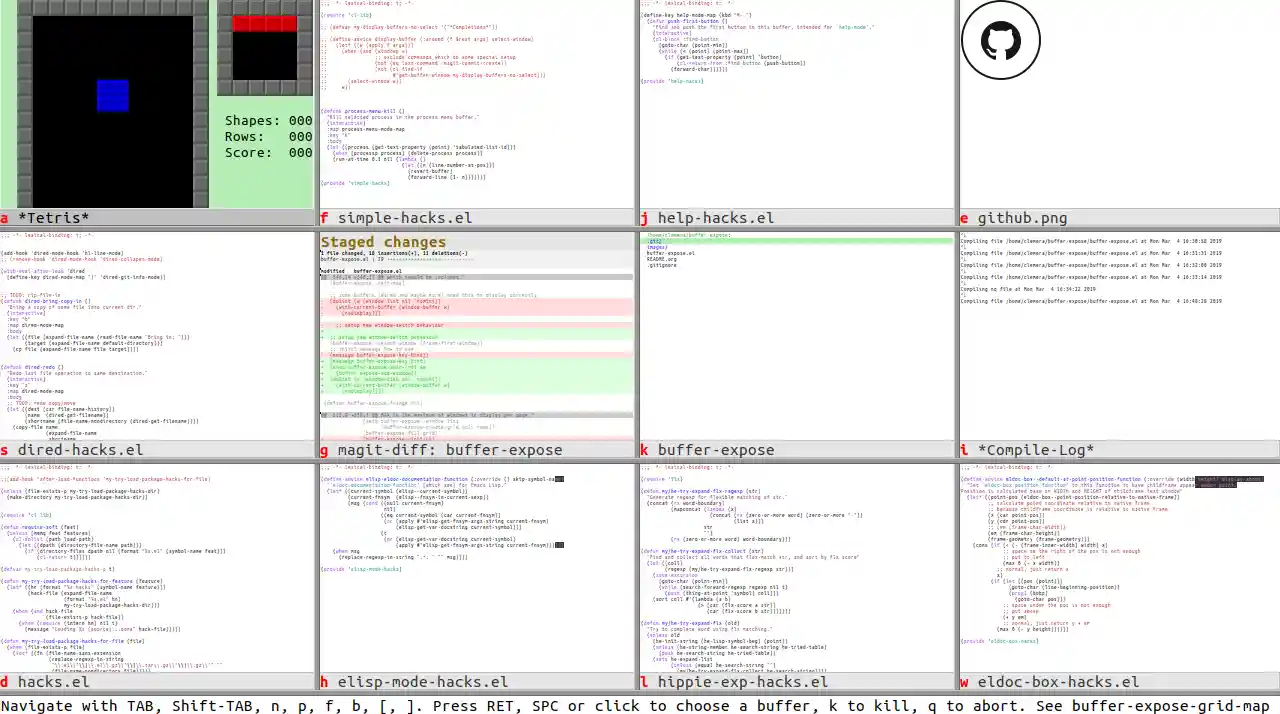Viewport: 1280px width, 714px height.
Task: Click the "i" badge on *Compile-Log* modeline
Action: pyautogui.click(x=965, y=450)
